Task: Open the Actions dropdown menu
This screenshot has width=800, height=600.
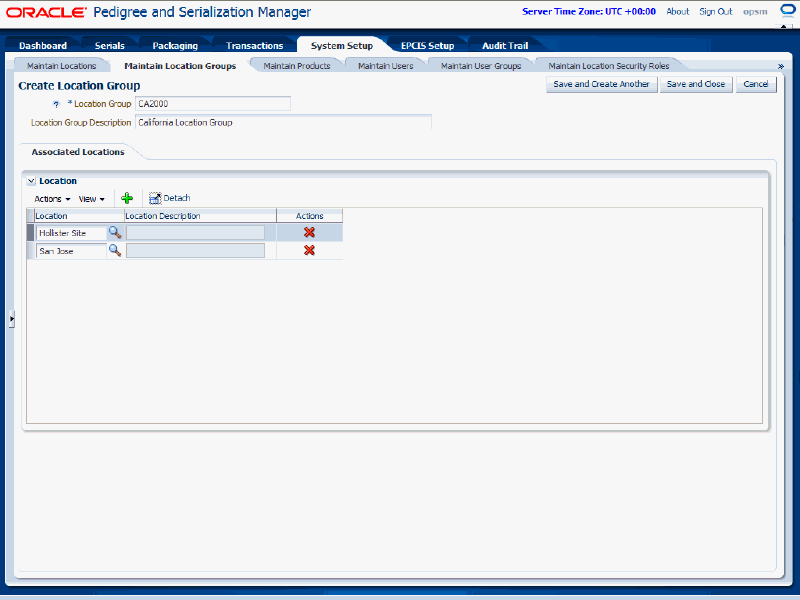Action: point(52,199)
